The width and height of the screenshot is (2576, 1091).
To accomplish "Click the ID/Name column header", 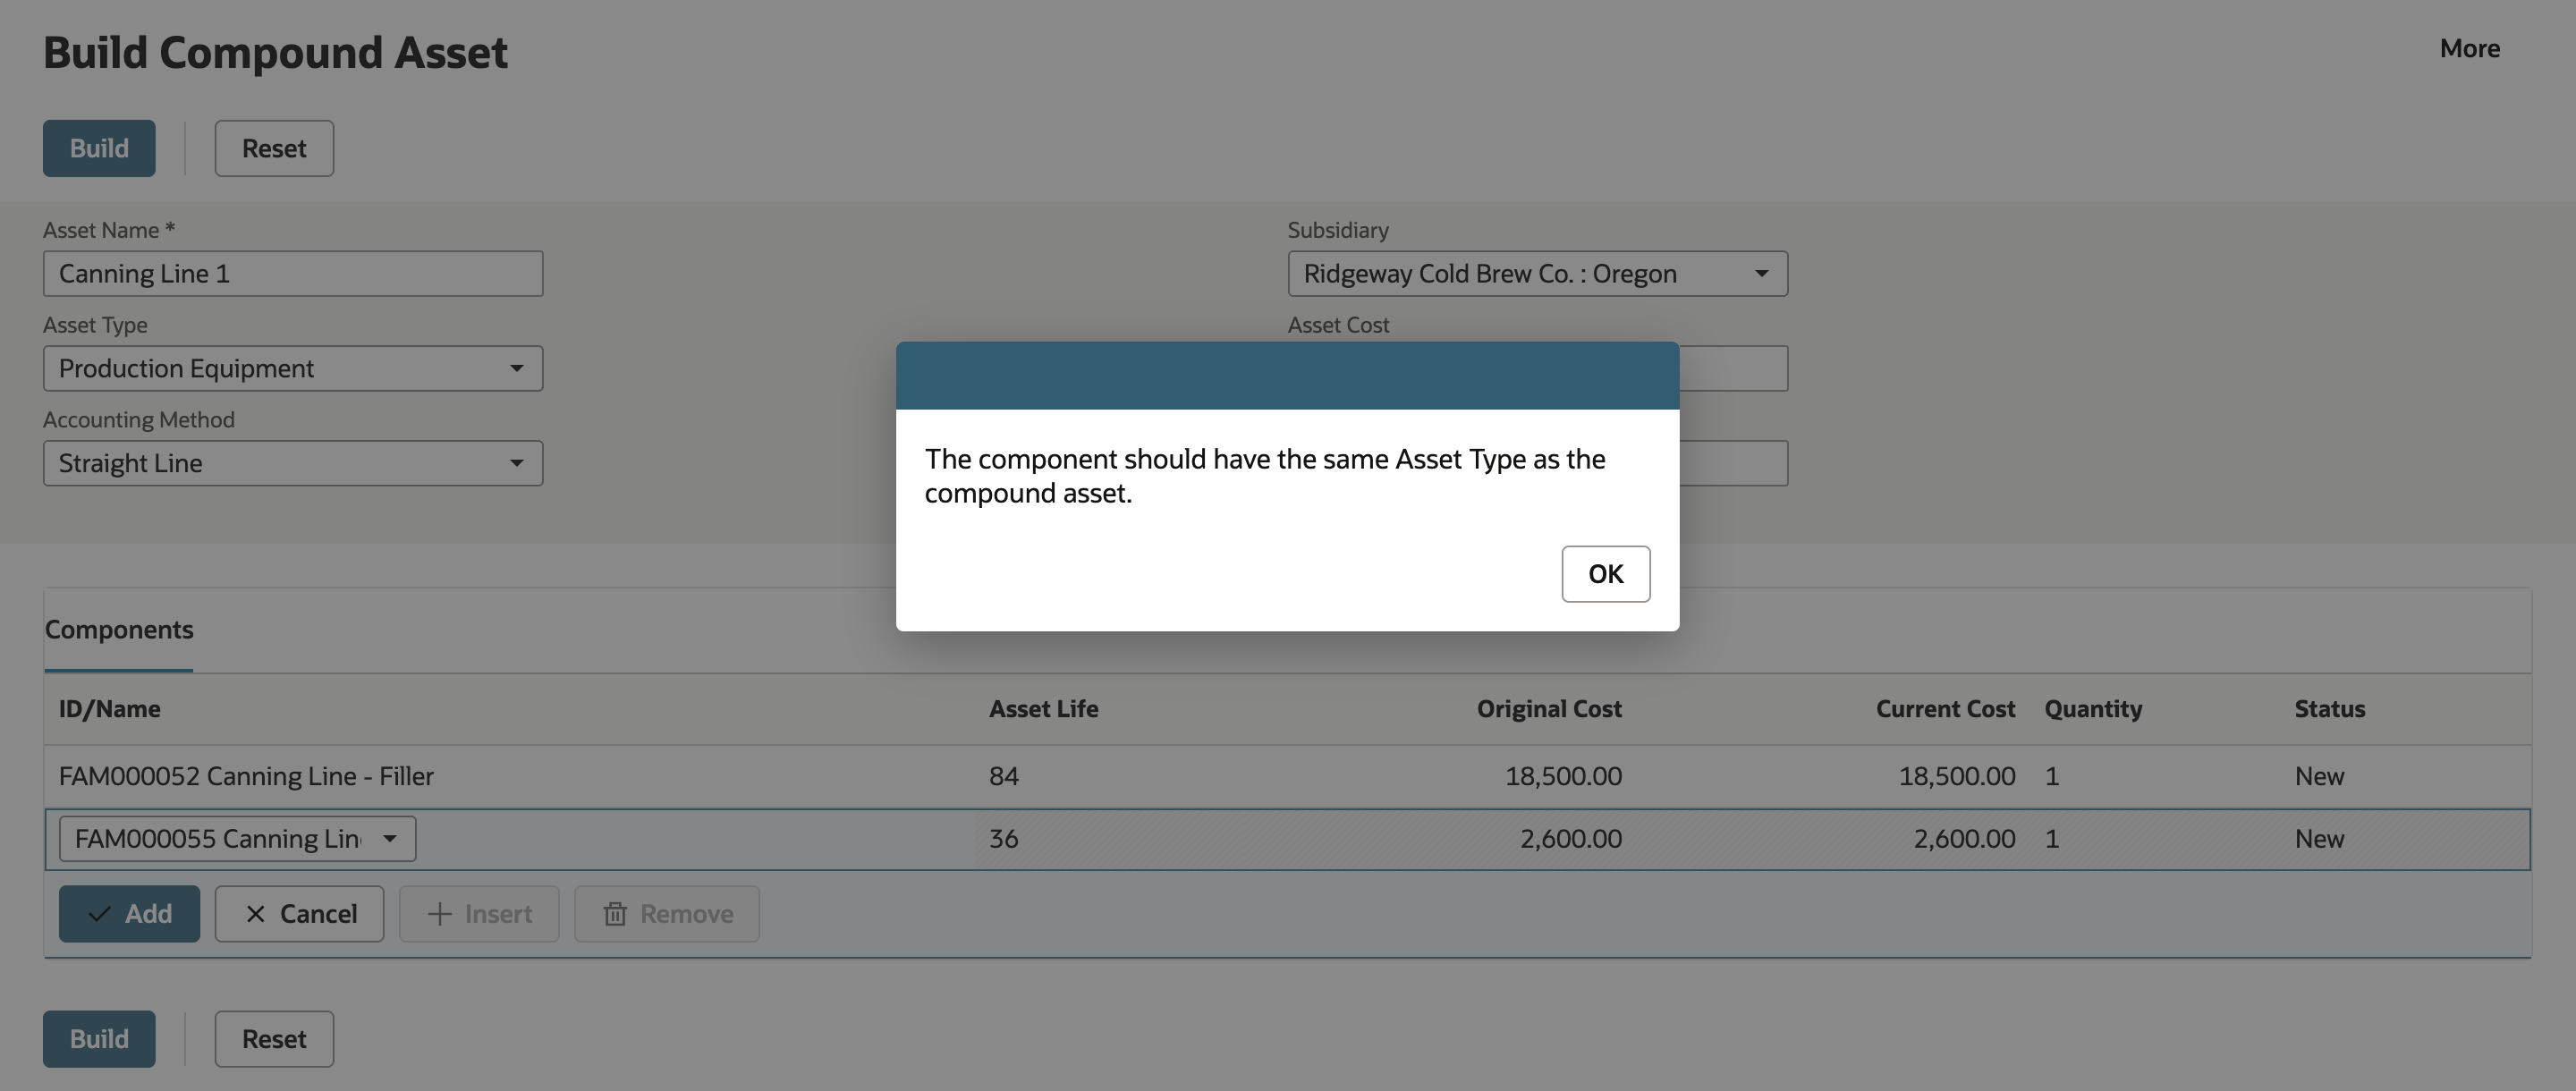I will click(x=109, y=708).
